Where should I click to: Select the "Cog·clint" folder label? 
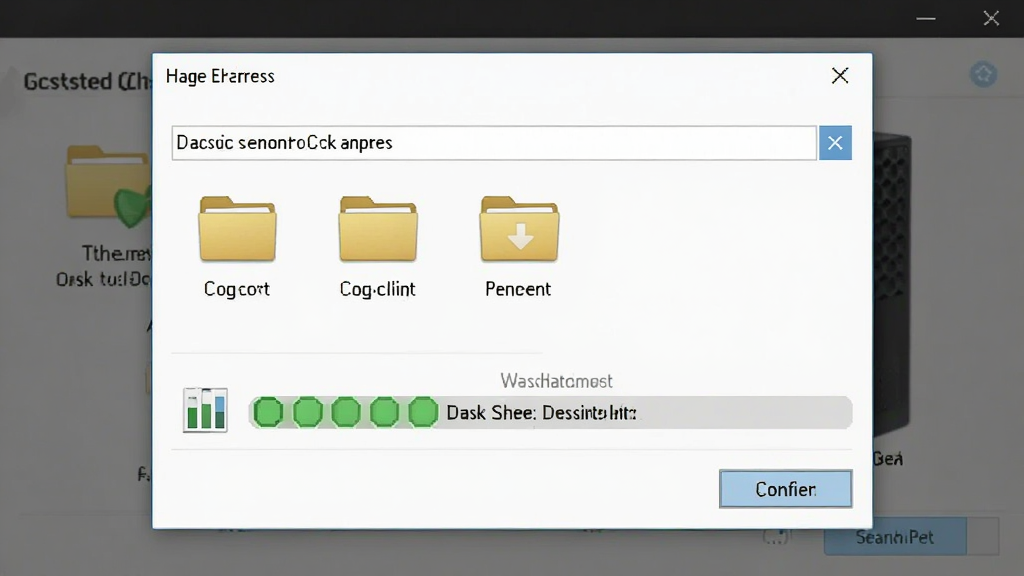[x=377, y=289]
